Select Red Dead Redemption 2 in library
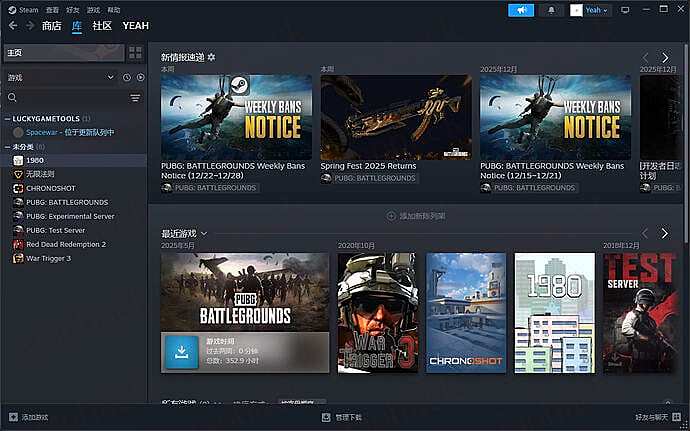This screenshot has height=431, width=690. click(66, 244)
